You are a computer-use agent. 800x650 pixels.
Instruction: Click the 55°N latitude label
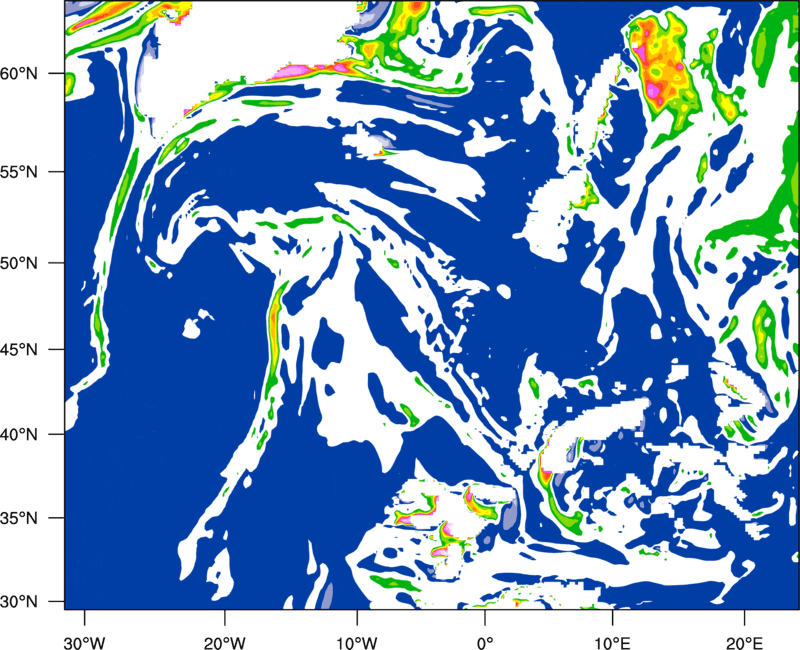[19, 171]
